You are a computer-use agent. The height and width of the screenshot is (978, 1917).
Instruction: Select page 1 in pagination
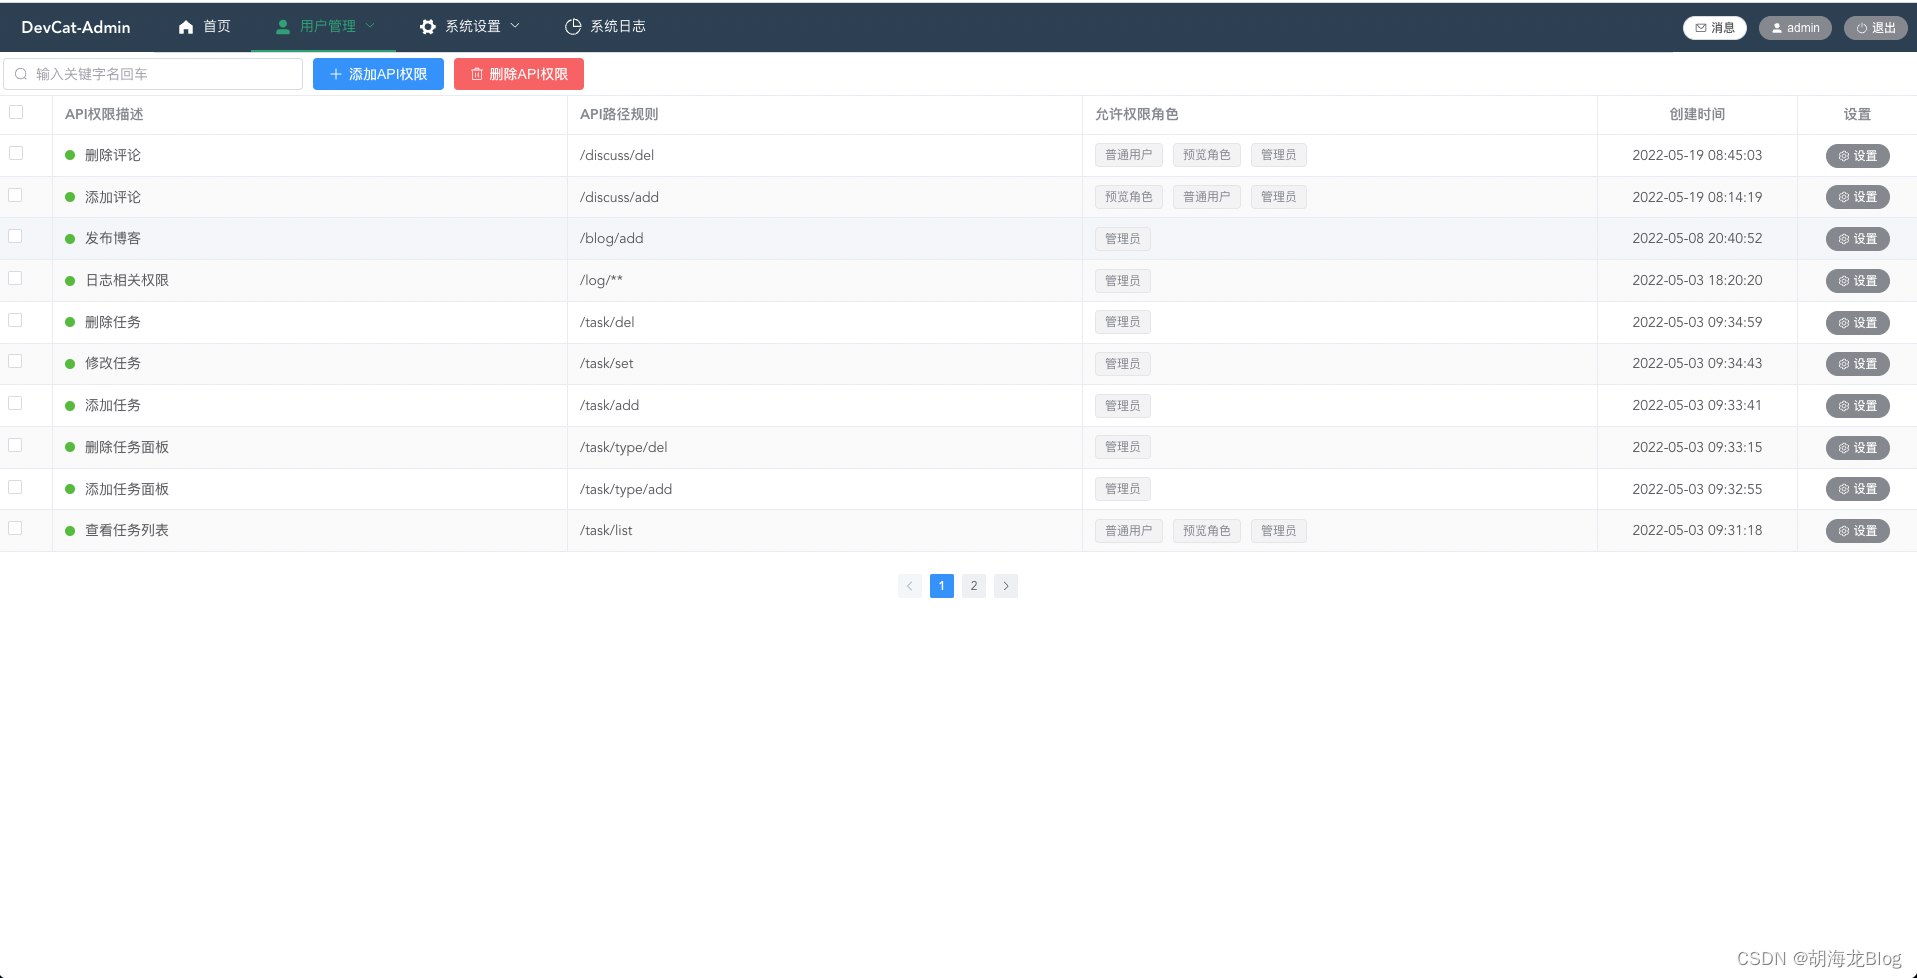tap(942, 586)
